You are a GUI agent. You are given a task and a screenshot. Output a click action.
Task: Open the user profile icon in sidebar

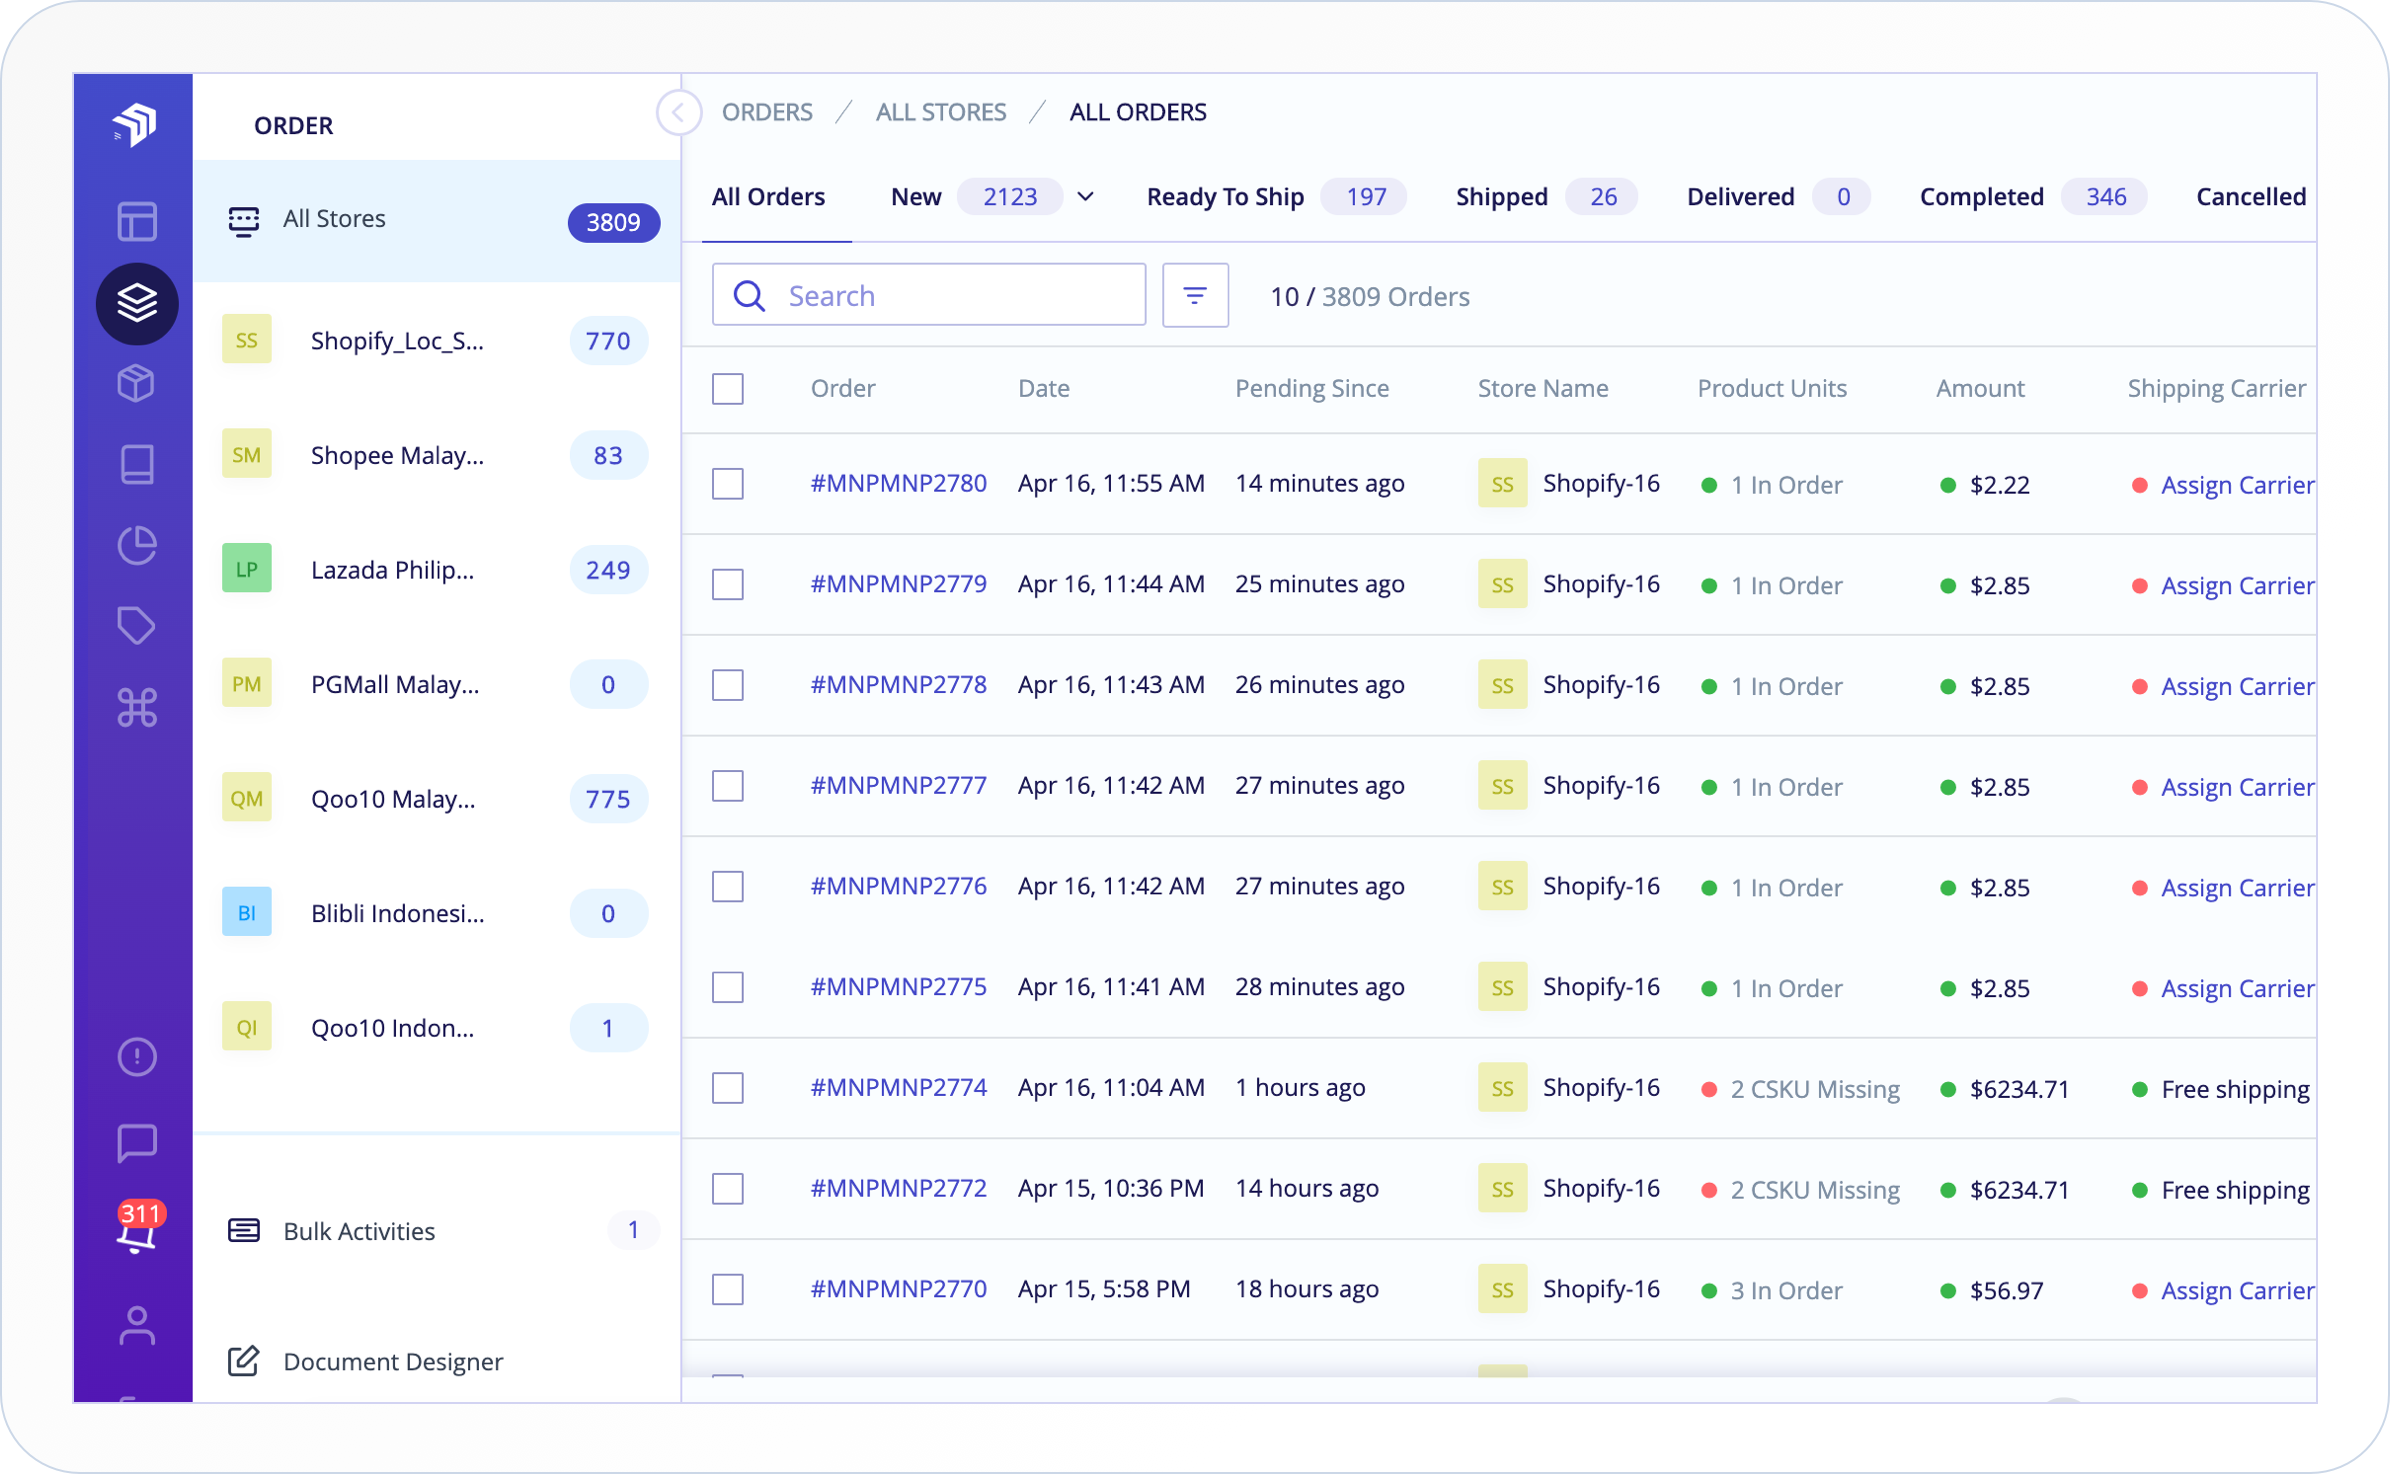click(x=137, y=1326)
